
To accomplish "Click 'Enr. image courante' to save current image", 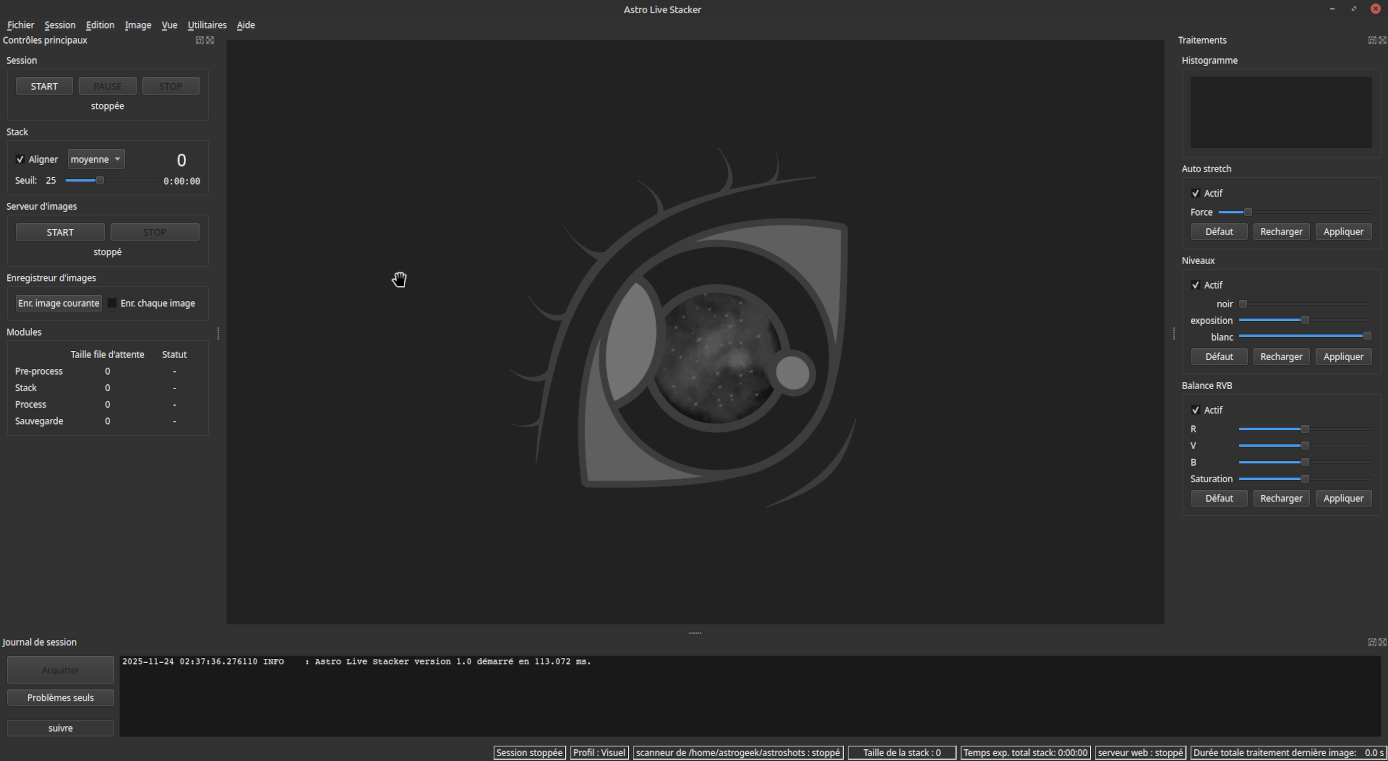I will (58, 303).
